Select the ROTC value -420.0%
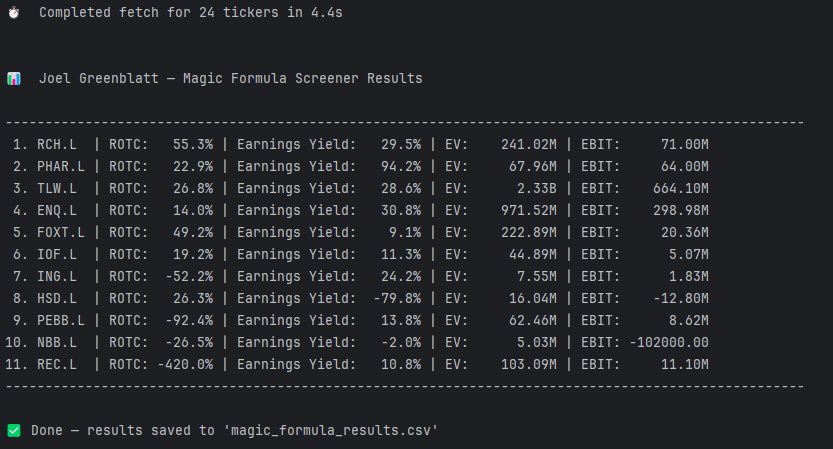The image size is (833, 449). point(184,363)
